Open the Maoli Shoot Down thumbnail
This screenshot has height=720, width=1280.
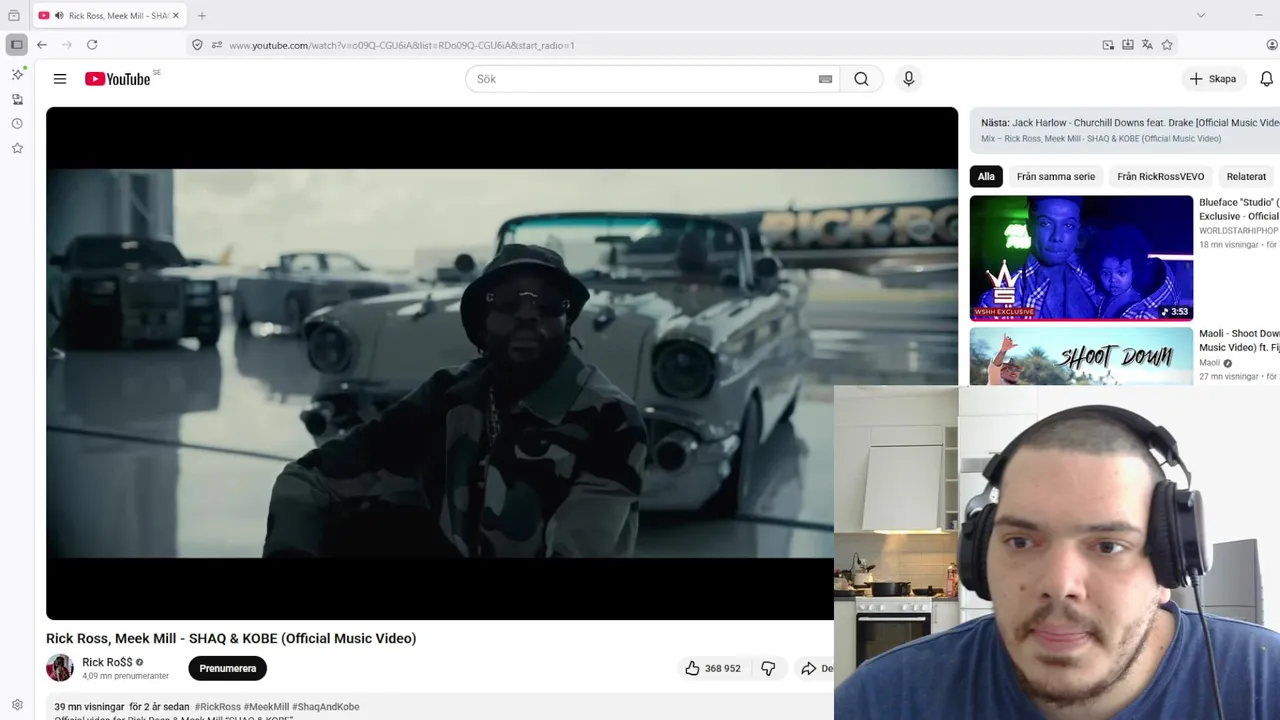[x=1081, y=356]
